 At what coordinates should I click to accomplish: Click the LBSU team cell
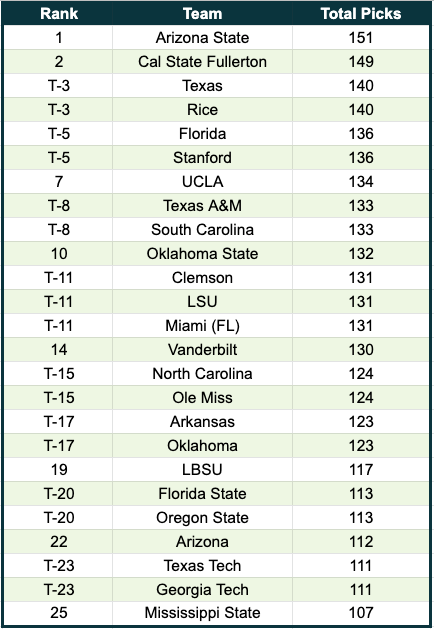[202, 469]
